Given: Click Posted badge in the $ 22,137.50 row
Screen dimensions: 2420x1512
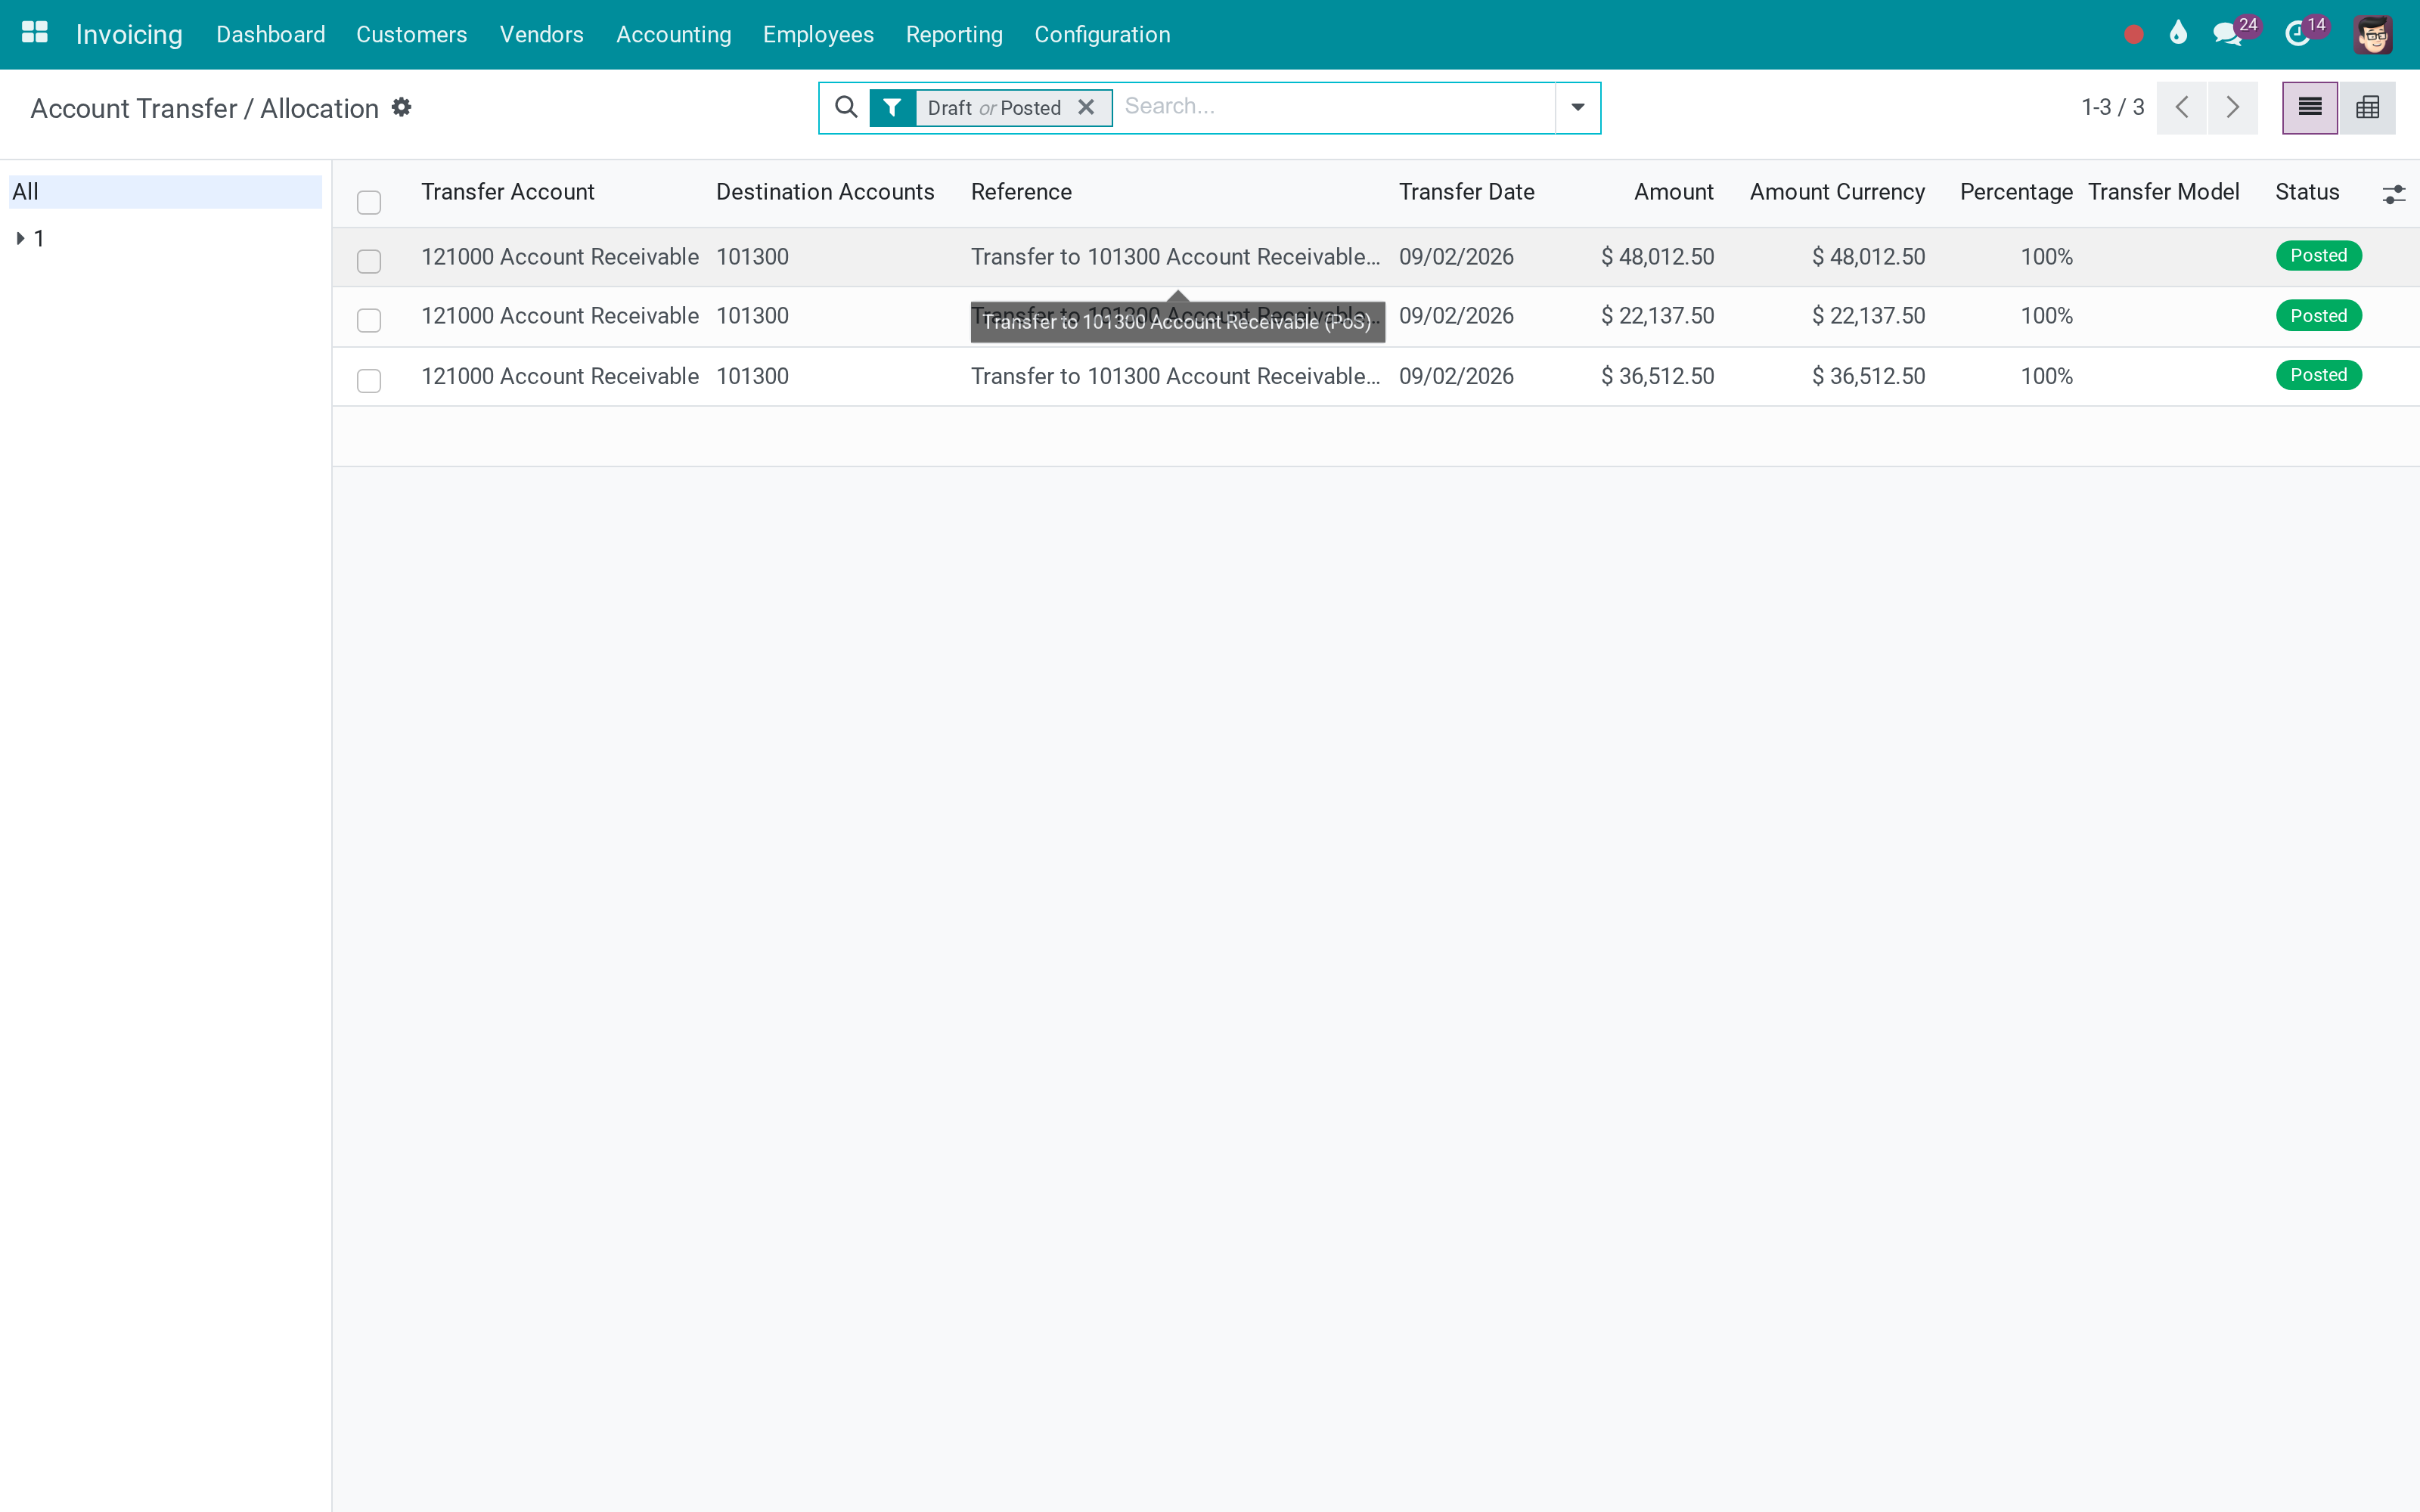Looking at the screenshot, I should [2318, 316].
